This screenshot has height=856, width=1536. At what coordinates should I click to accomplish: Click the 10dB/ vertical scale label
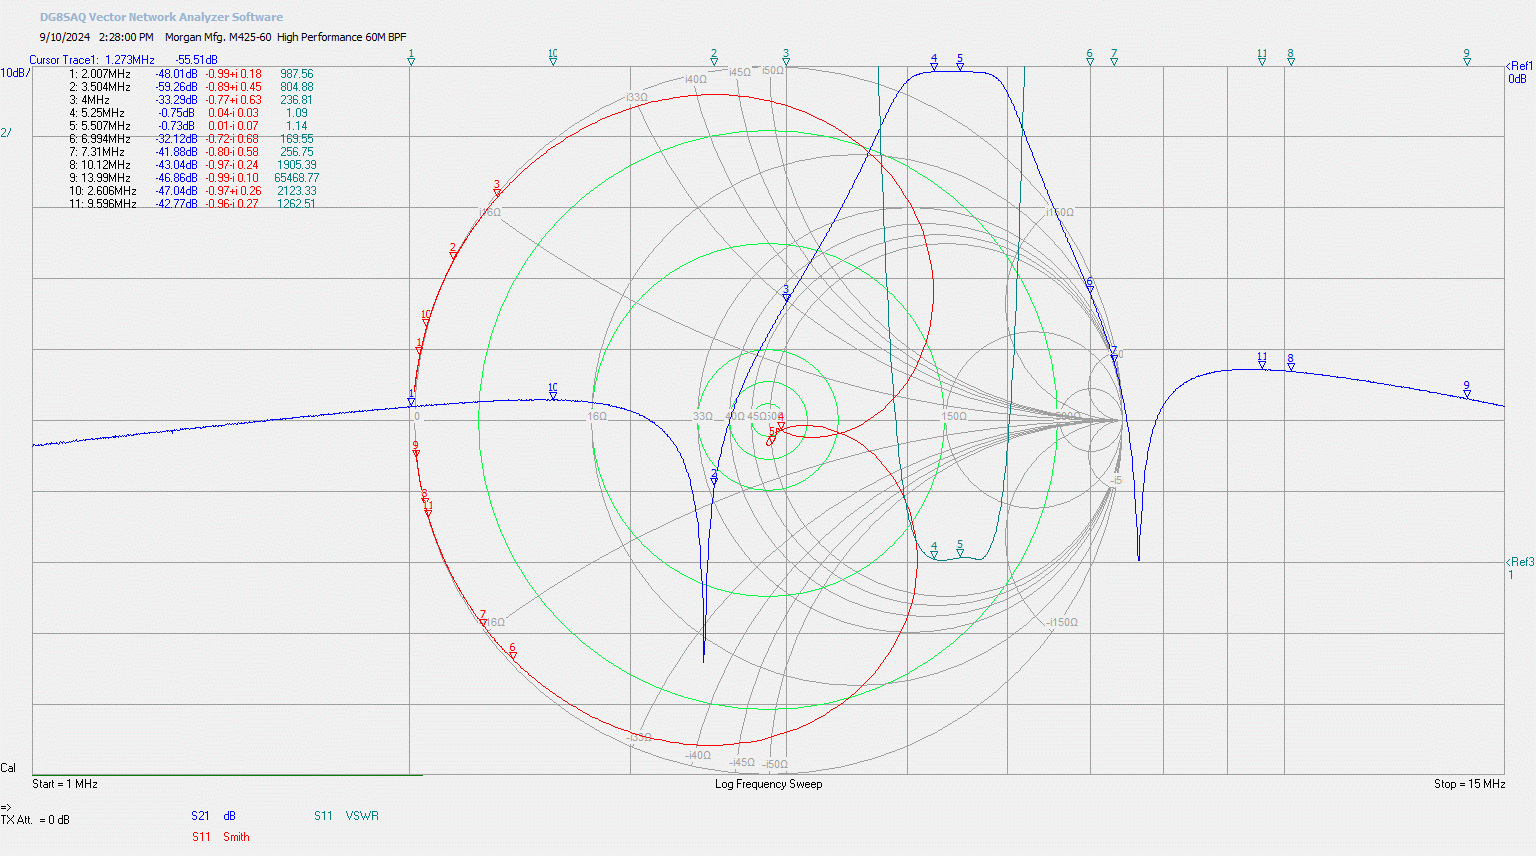[x=15, y=73]
